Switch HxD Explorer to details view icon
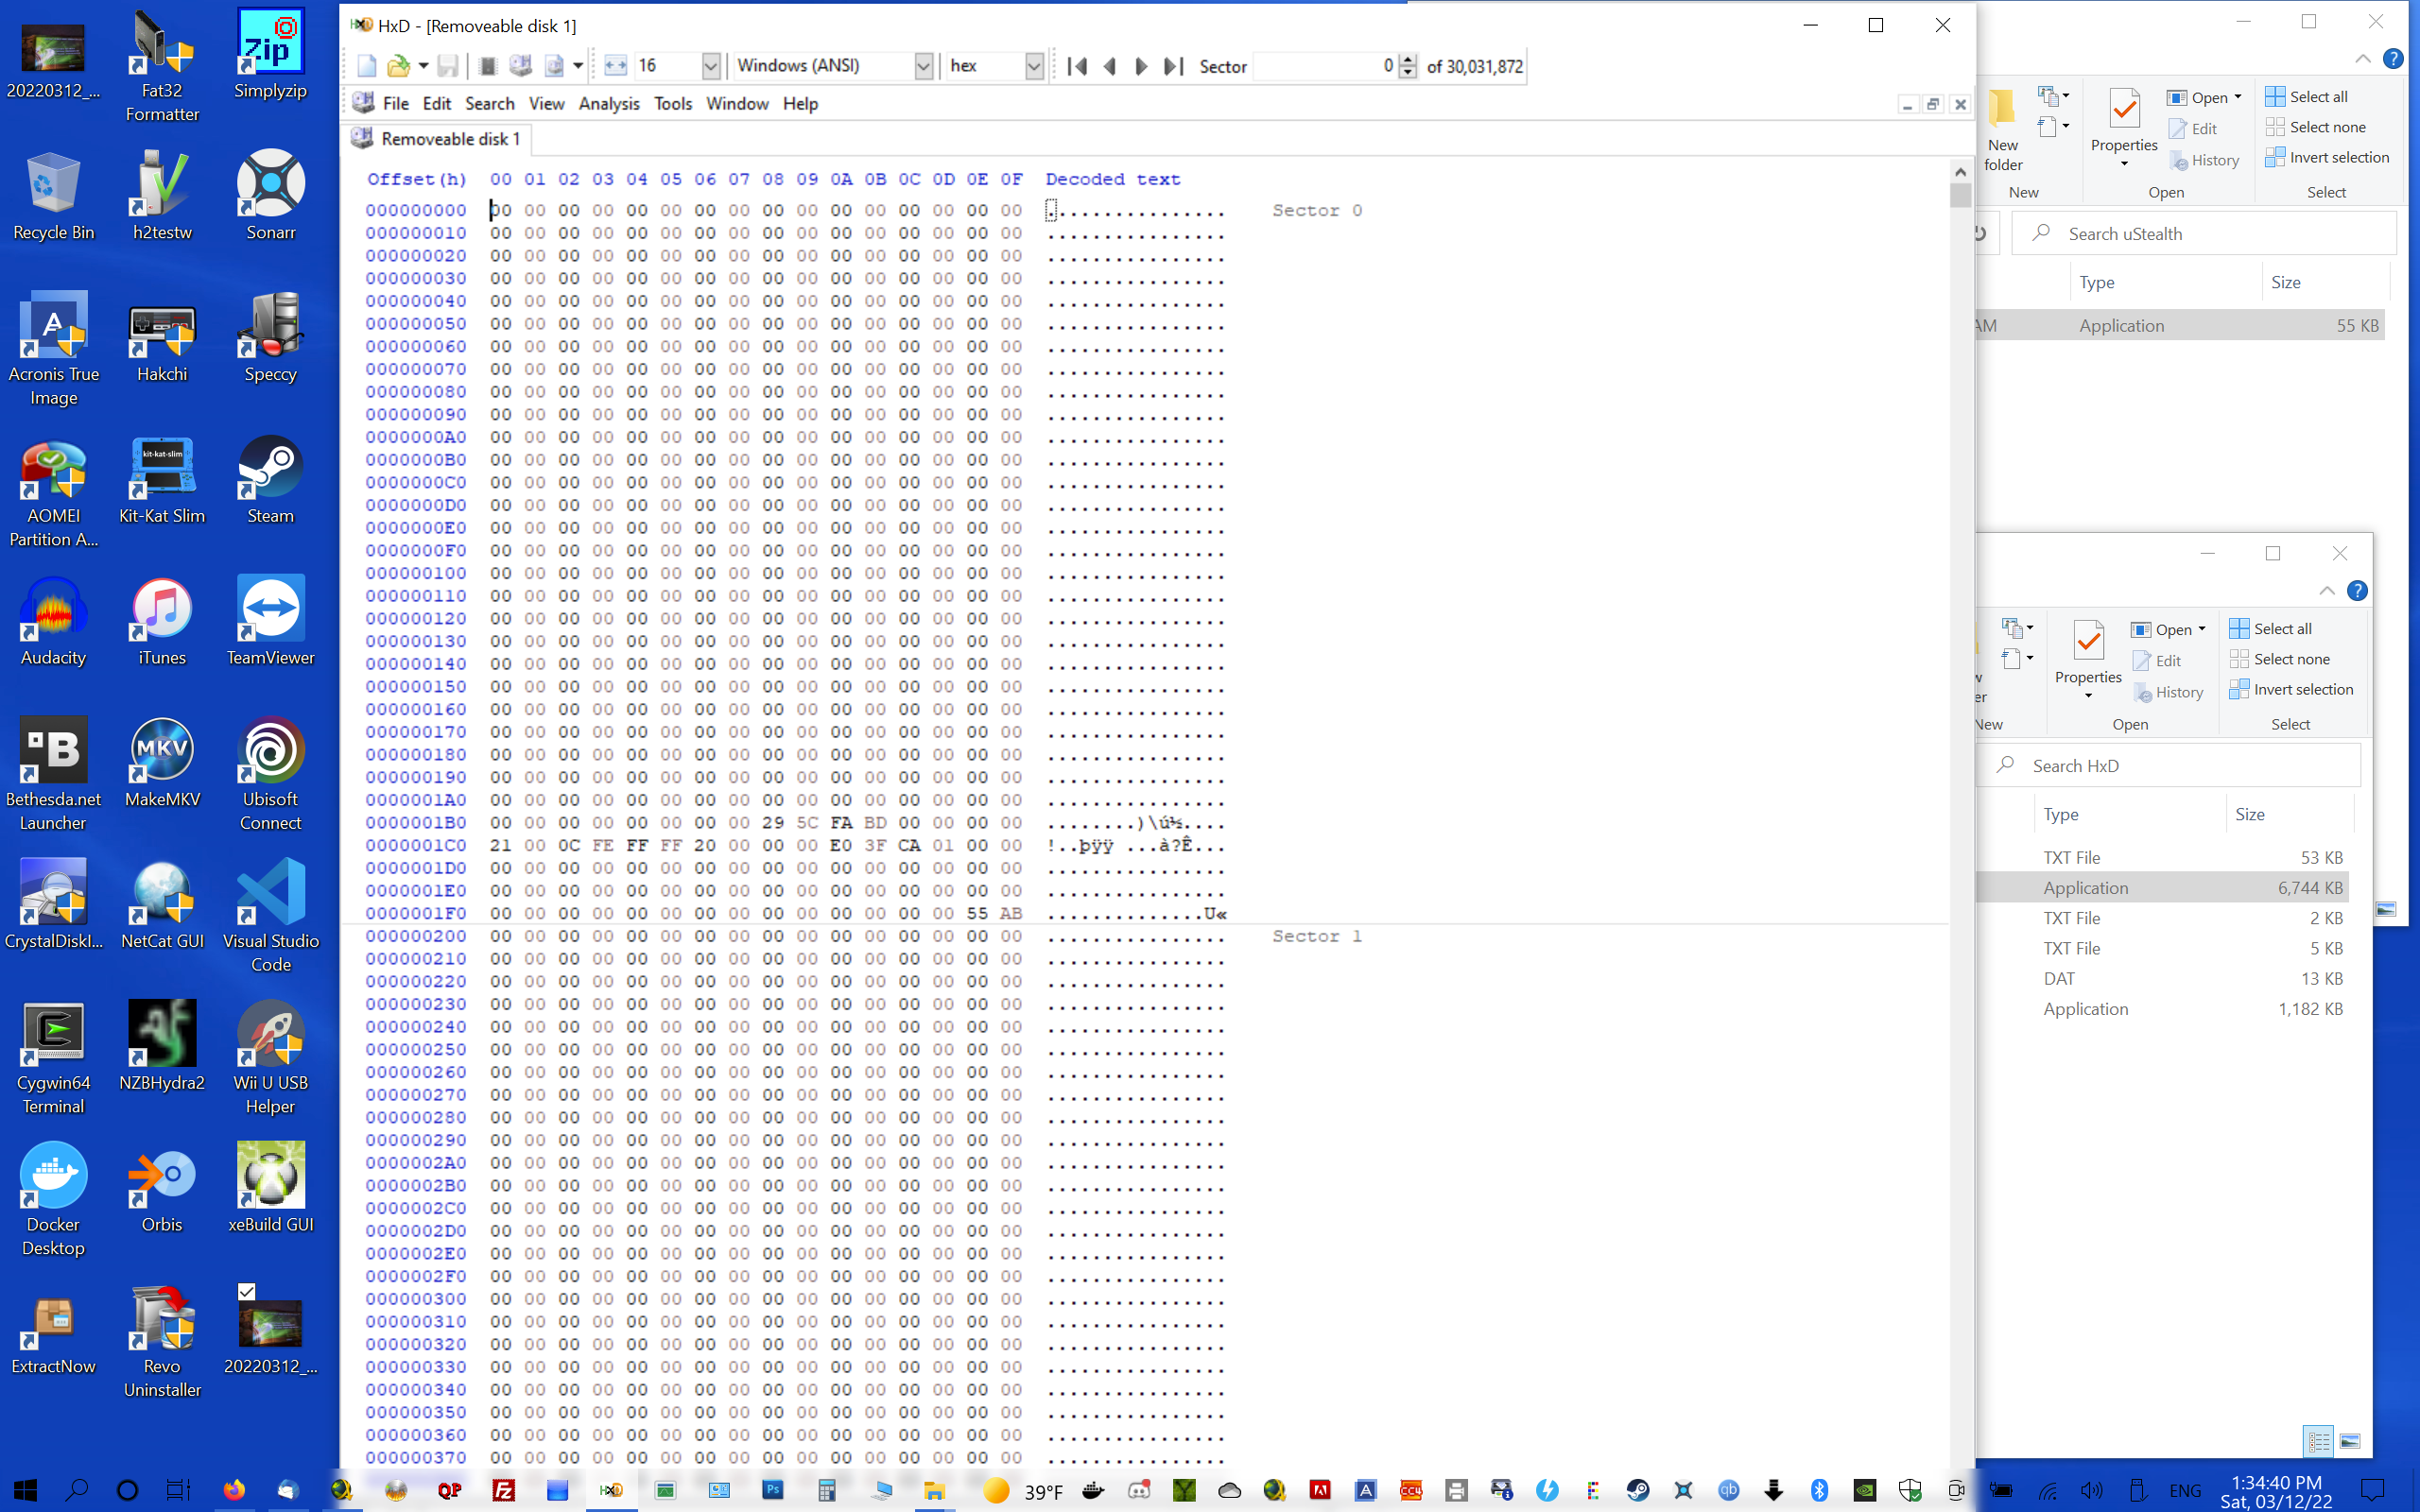 tap(2318, 1441)
